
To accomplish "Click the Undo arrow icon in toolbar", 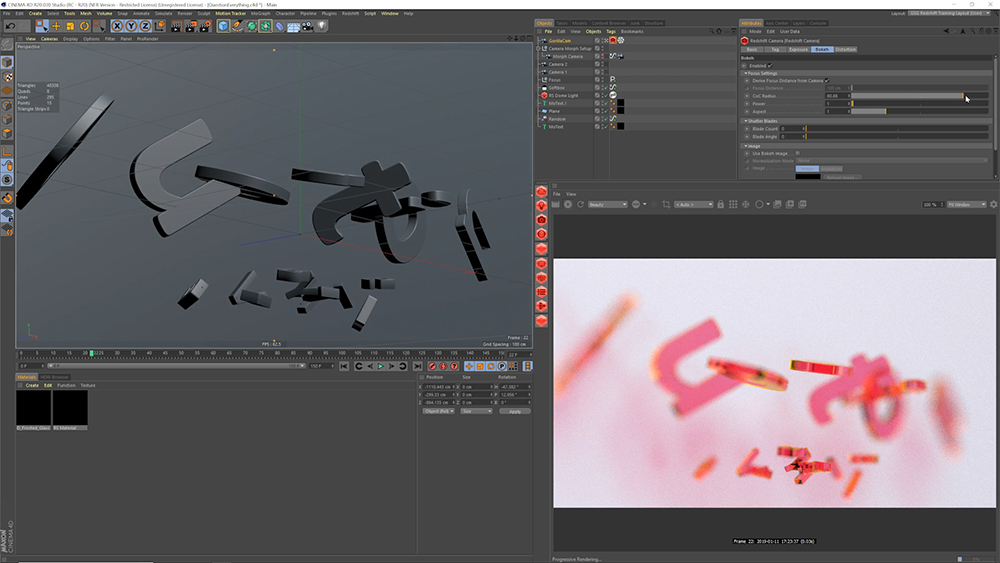I will click(x=10, y=26).
